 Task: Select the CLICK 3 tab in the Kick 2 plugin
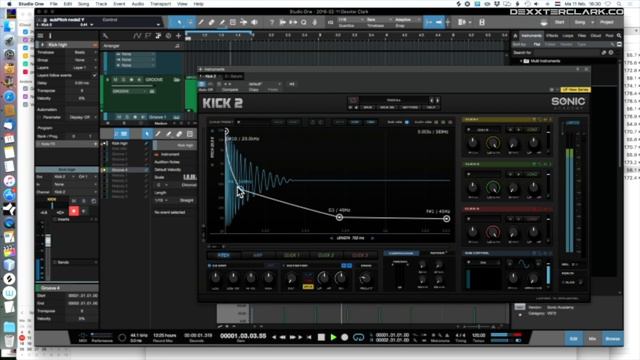[x=360, y=255]
